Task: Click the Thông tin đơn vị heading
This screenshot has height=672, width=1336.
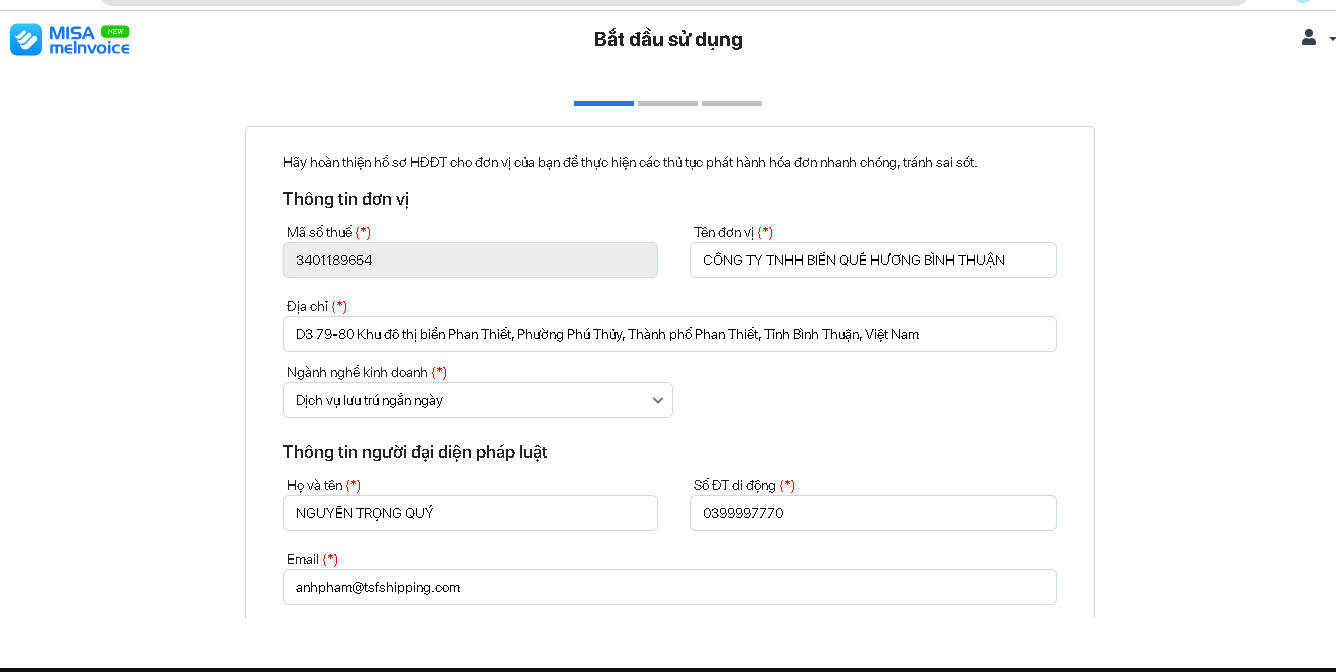Action: click(346, 199)
